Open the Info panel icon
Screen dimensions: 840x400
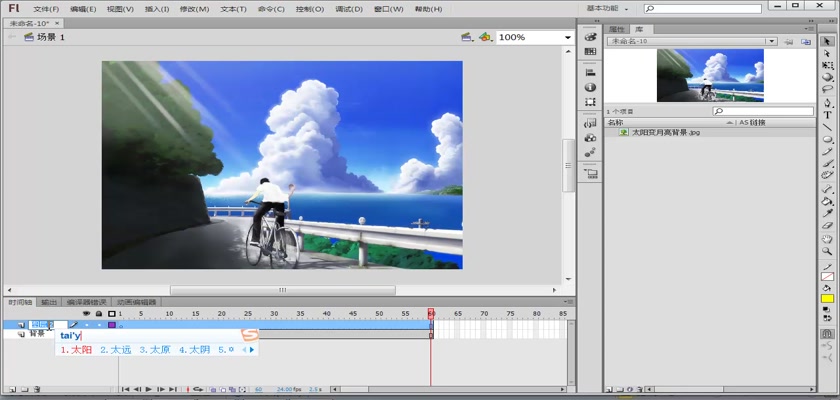pos(590,87)
